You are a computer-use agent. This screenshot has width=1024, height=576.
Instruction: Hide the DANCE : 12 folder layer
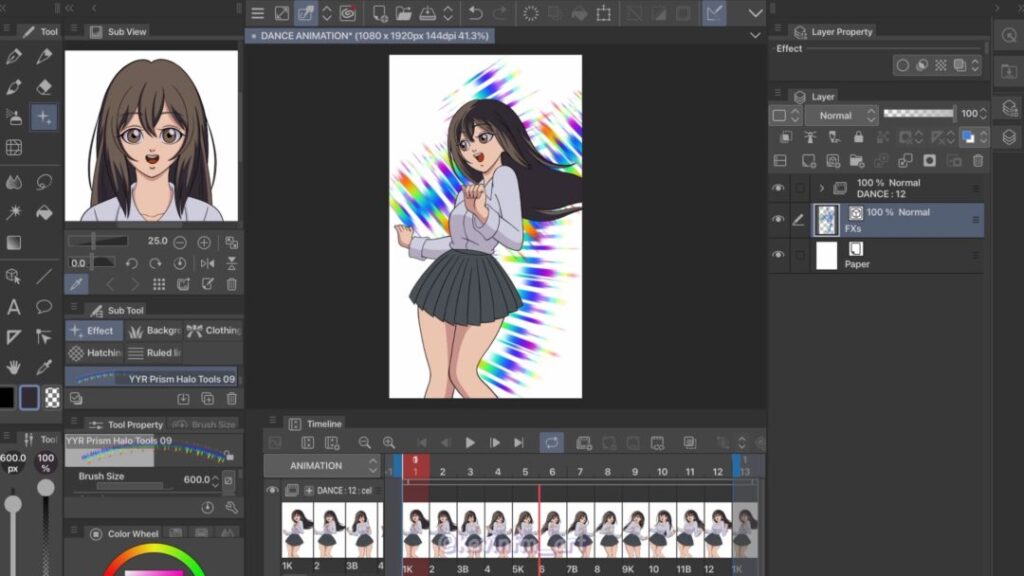click(778, 188)
